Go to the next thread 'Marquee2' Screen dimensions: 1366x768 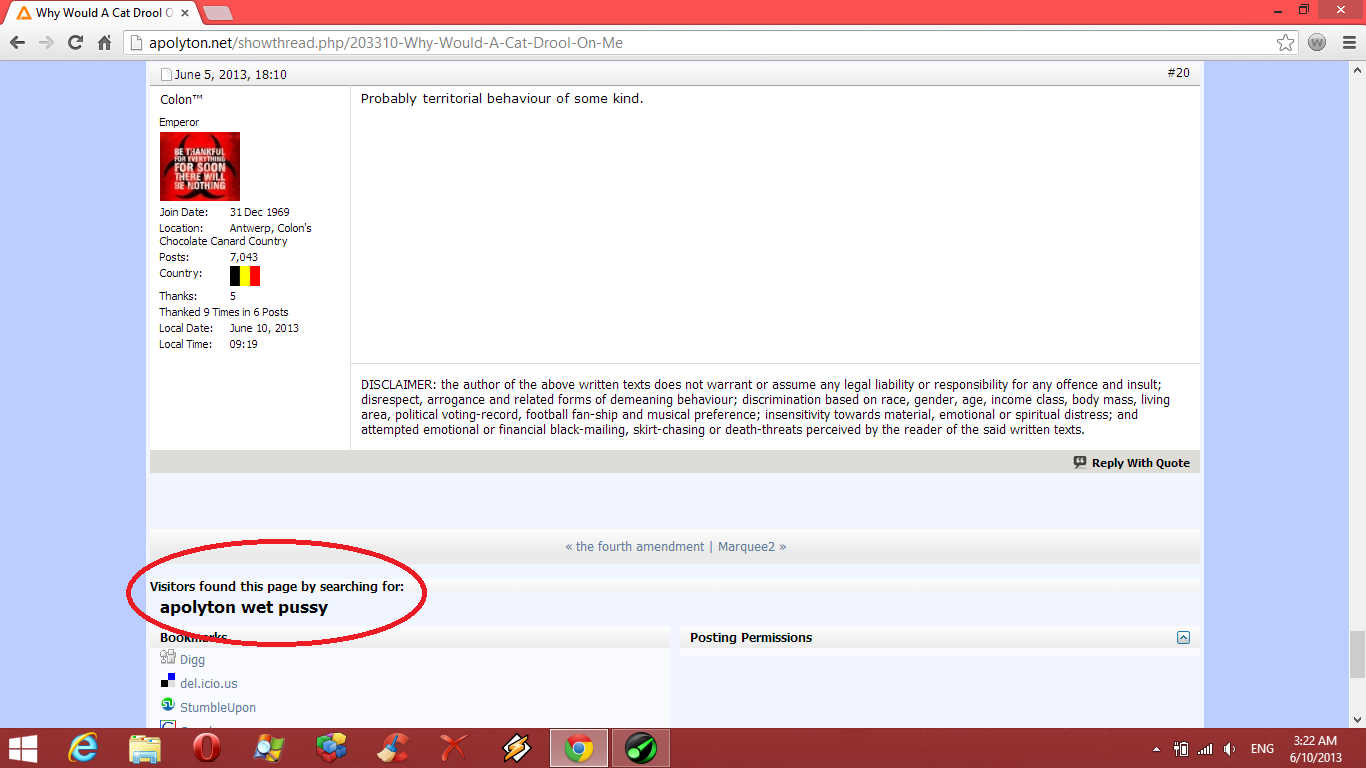[751, 547]
